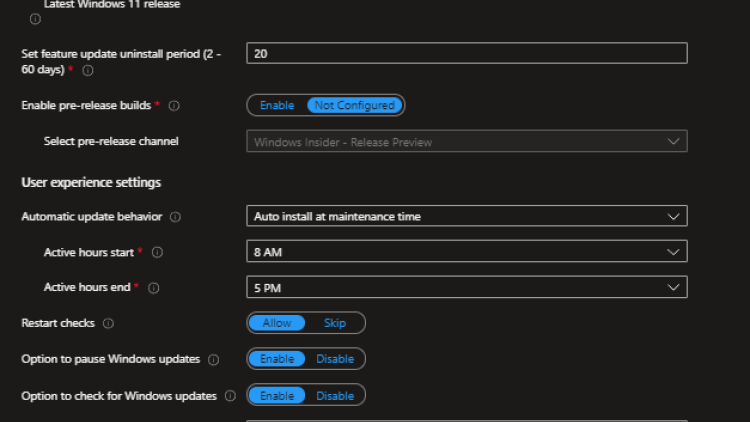
Task: Click info icon below Latest Windows 11 release
Action: point(36,19)
